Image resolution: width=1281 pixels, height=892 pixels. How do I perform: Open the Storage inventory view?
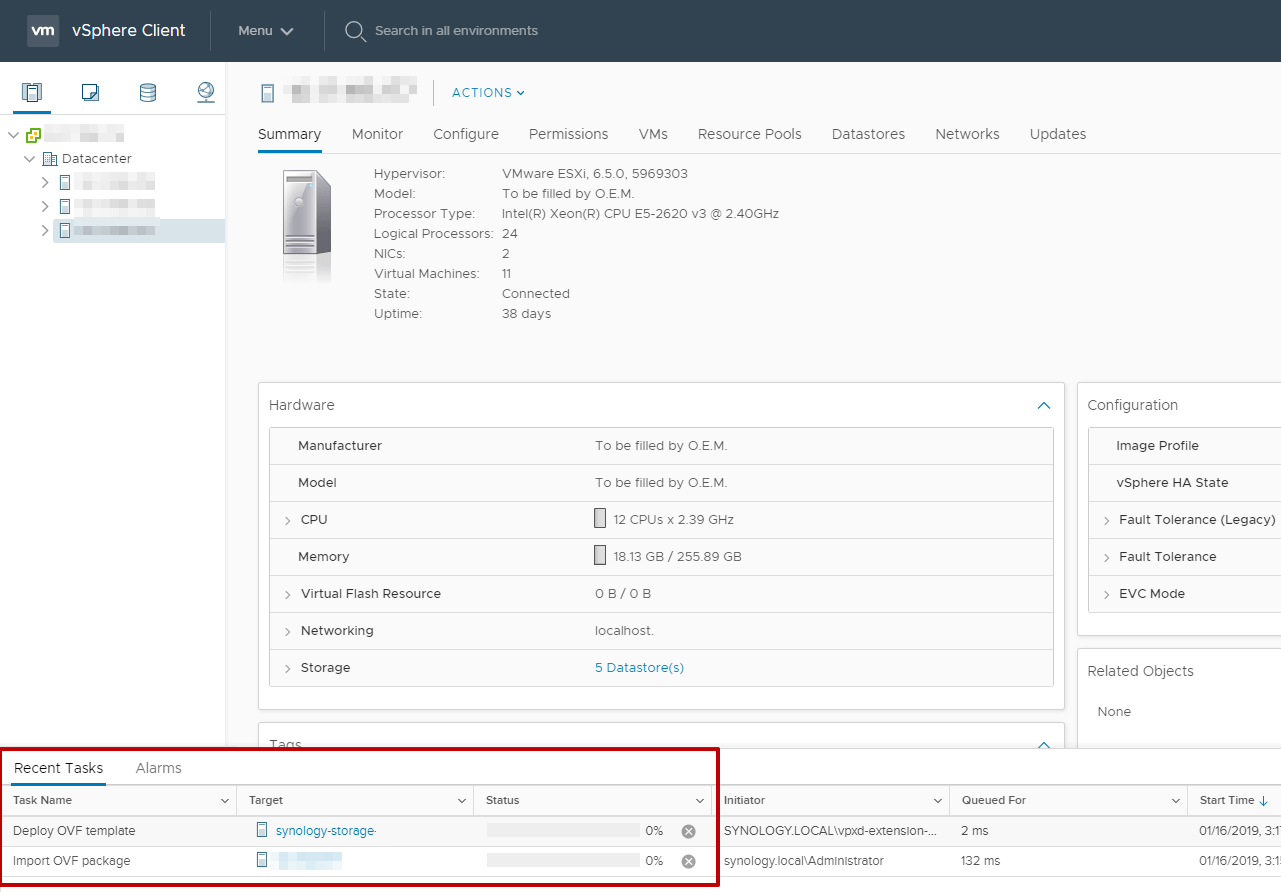coord(147,91)
